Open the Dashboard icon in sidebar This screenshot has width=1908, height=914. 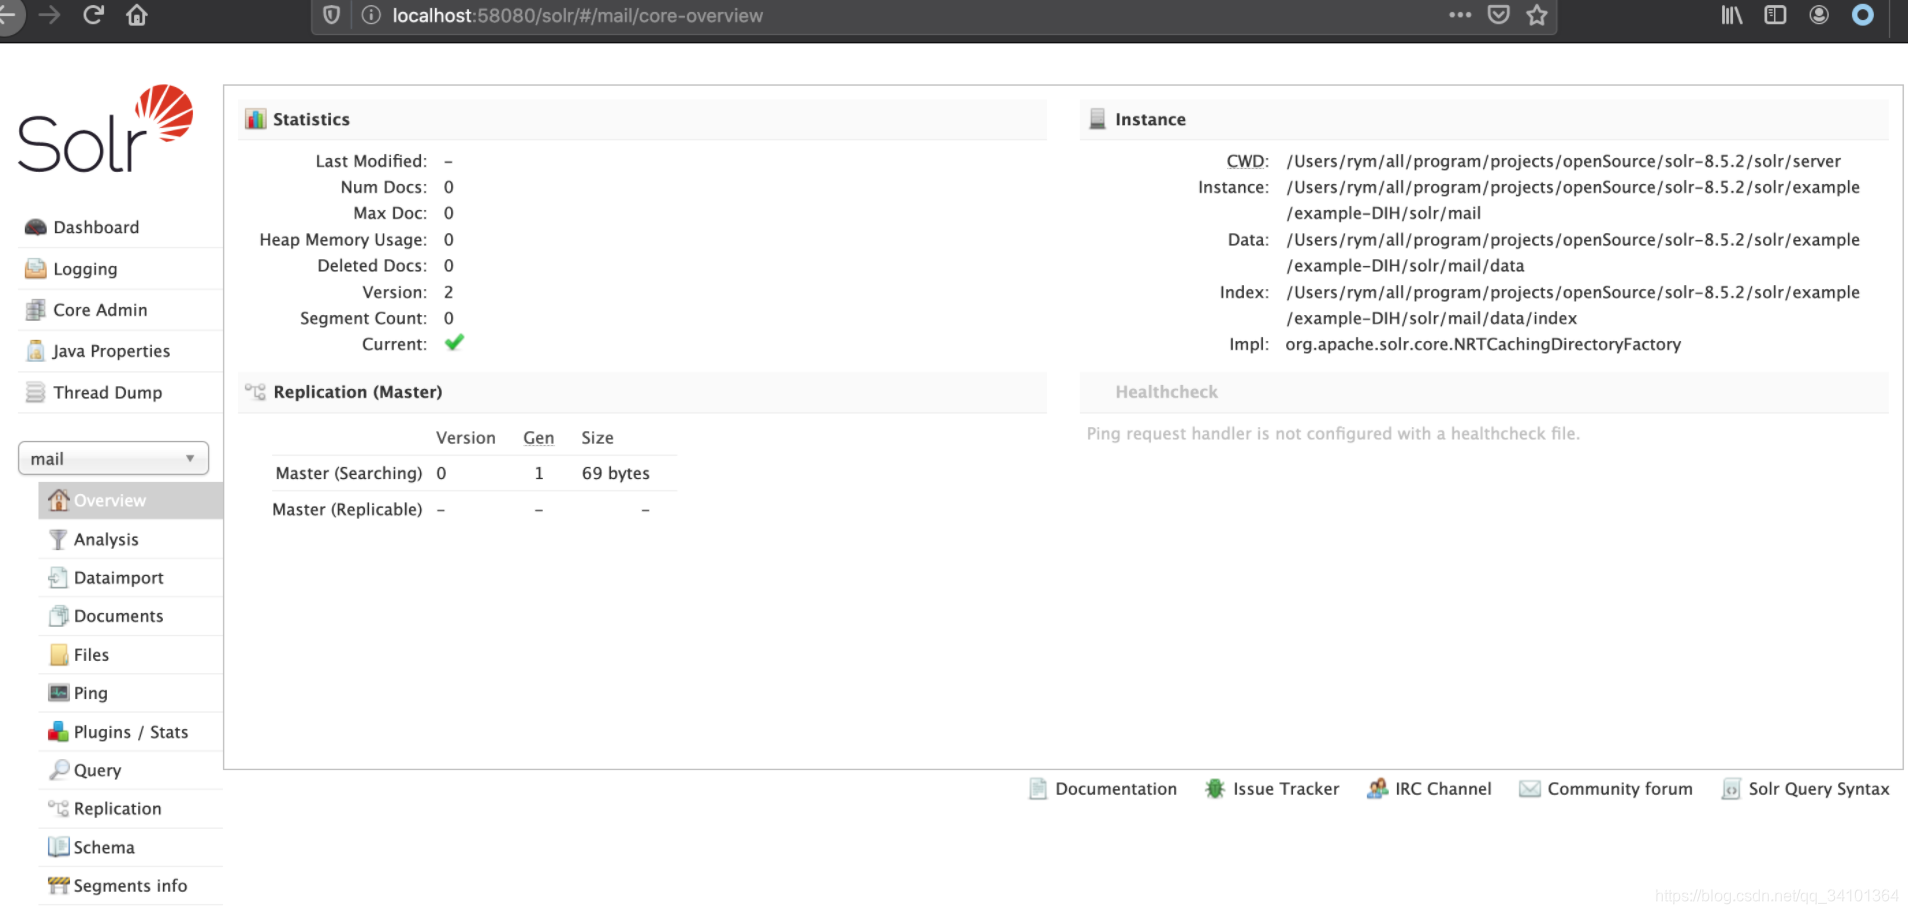pyautogui.click(x=36, y=227)
